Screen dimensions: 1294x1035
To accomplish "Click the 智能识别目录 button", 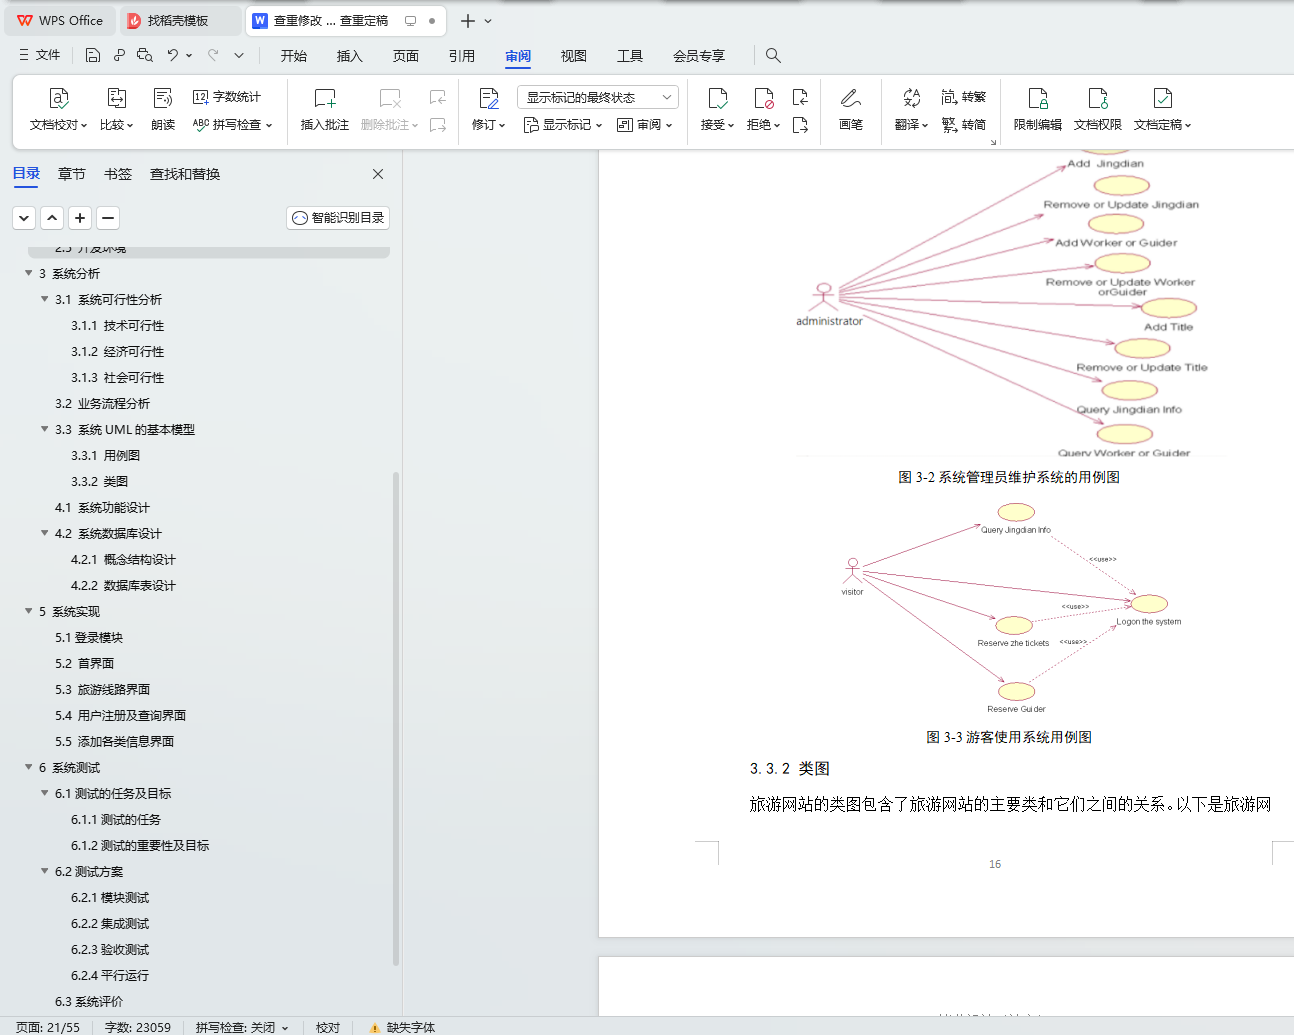I will click(x=338, y=218).
